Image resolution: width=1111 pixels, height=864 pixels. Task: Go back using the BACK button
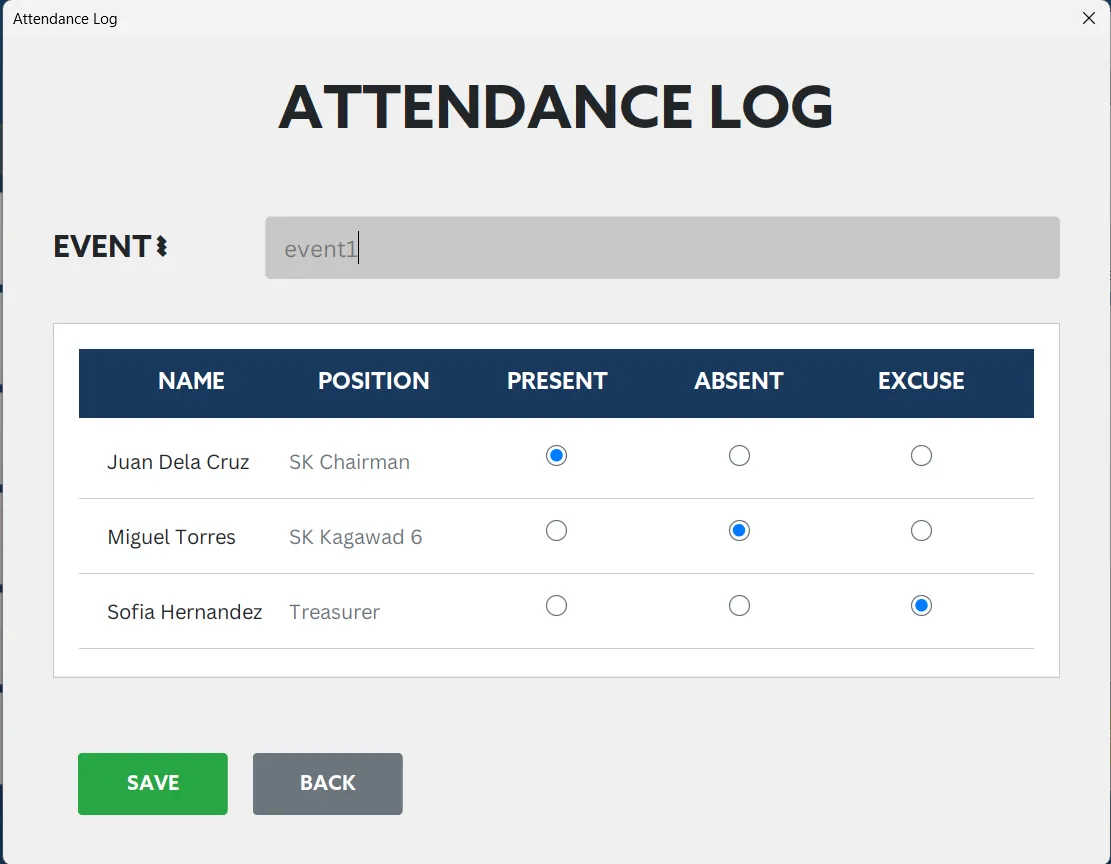pos(327,783)
